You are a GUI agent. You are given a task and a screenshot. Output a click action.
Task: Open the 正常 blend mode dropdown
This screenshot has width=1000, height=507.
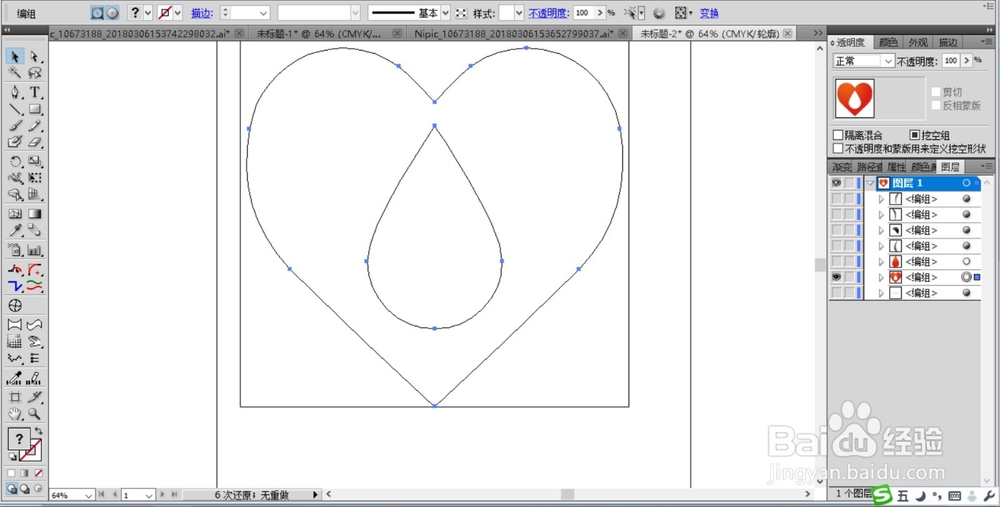click(x=864, y=61)
